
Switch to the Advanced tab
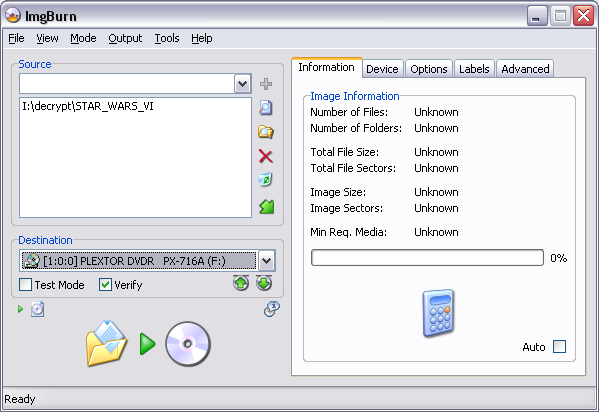[x=525, y=69]
